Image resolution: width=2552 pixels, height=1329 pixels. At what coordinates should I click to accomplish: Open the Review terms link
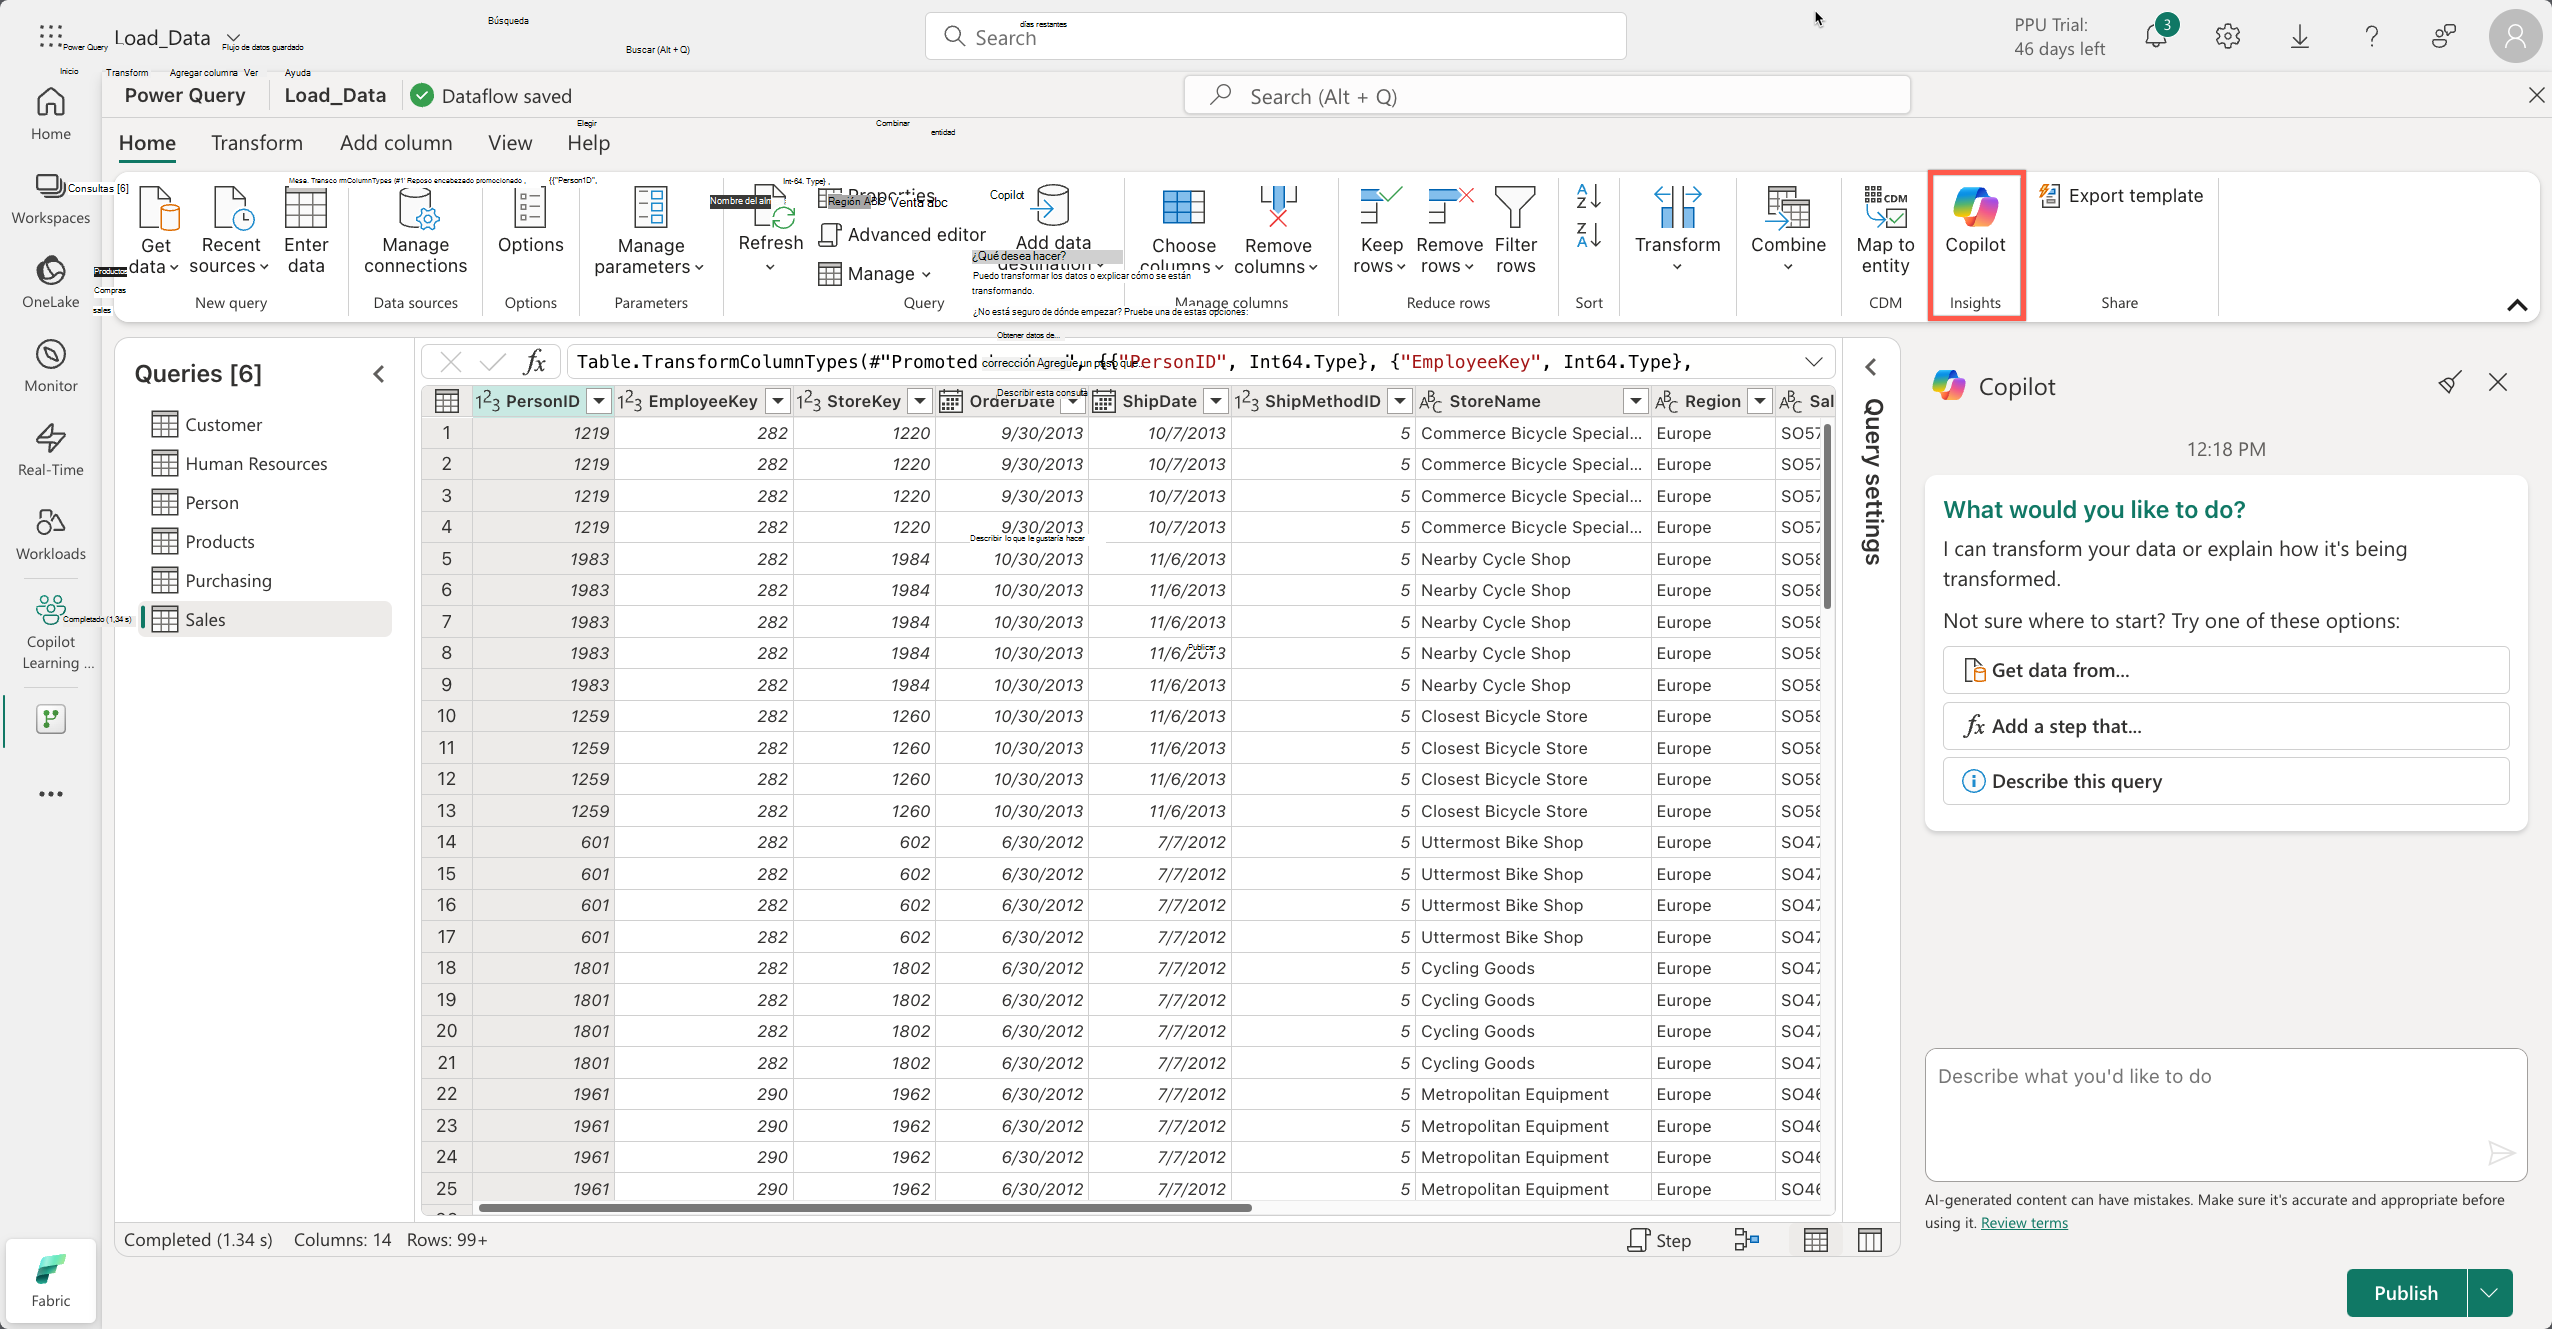pos(2023,1223)
